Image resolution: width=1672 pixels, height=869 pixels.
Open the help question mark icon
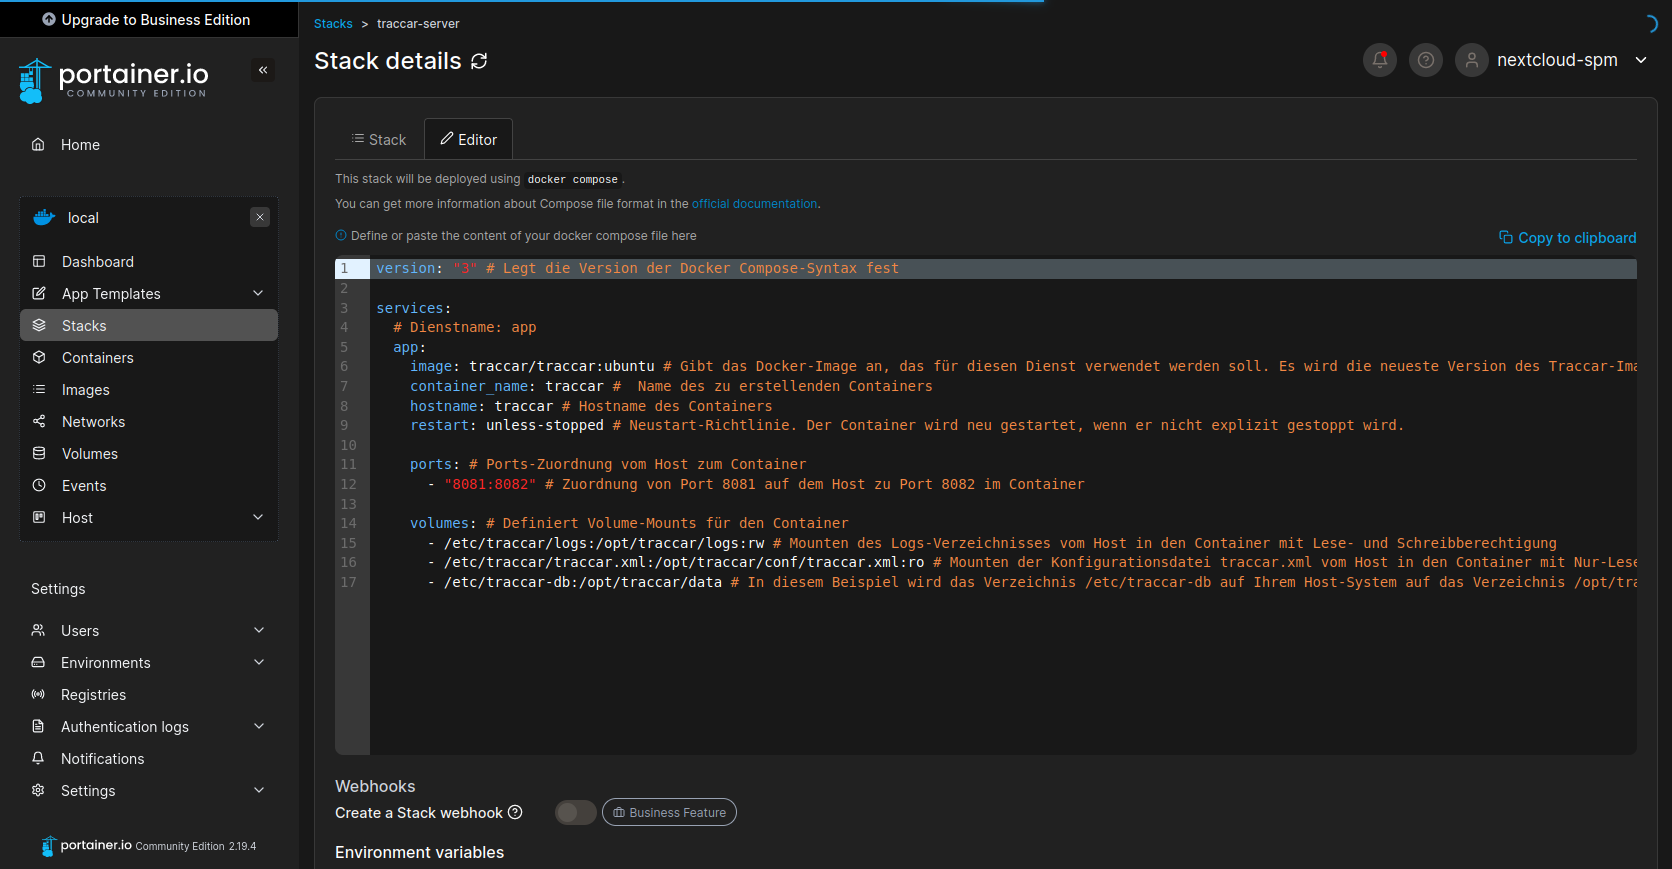pyautogui.click(x=1425, y=60)
